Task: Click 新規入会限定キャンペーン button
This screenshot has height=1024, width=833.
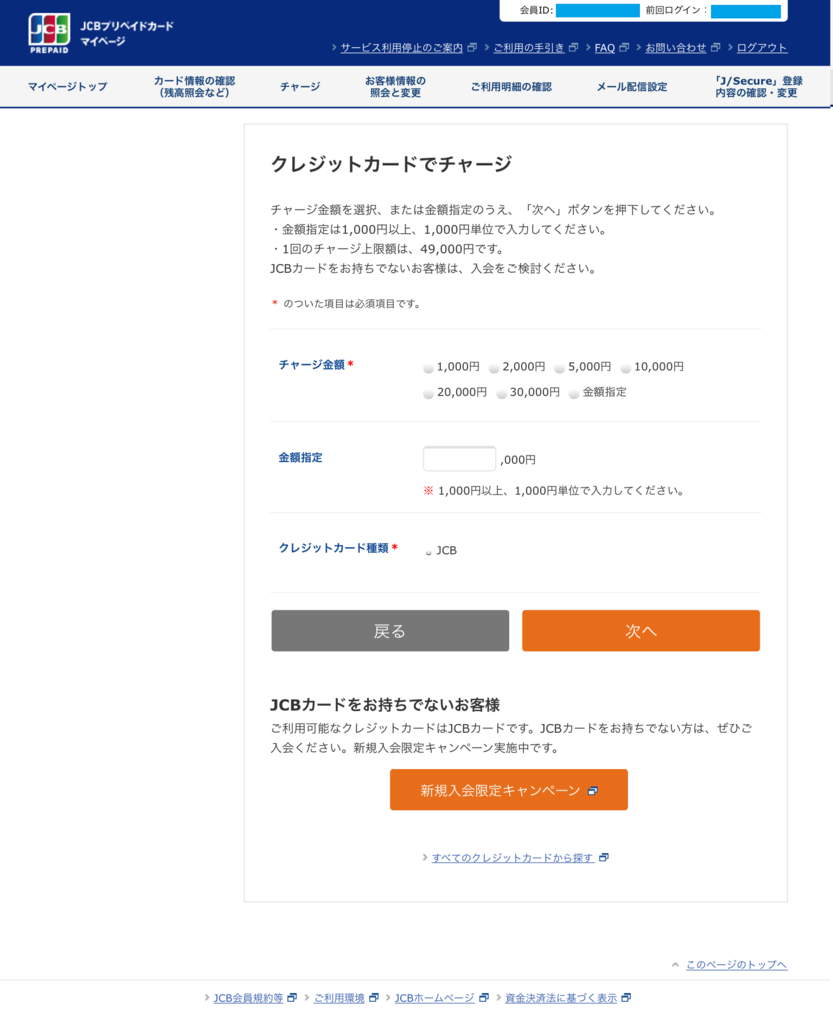Action: click(x=509, y=790)
